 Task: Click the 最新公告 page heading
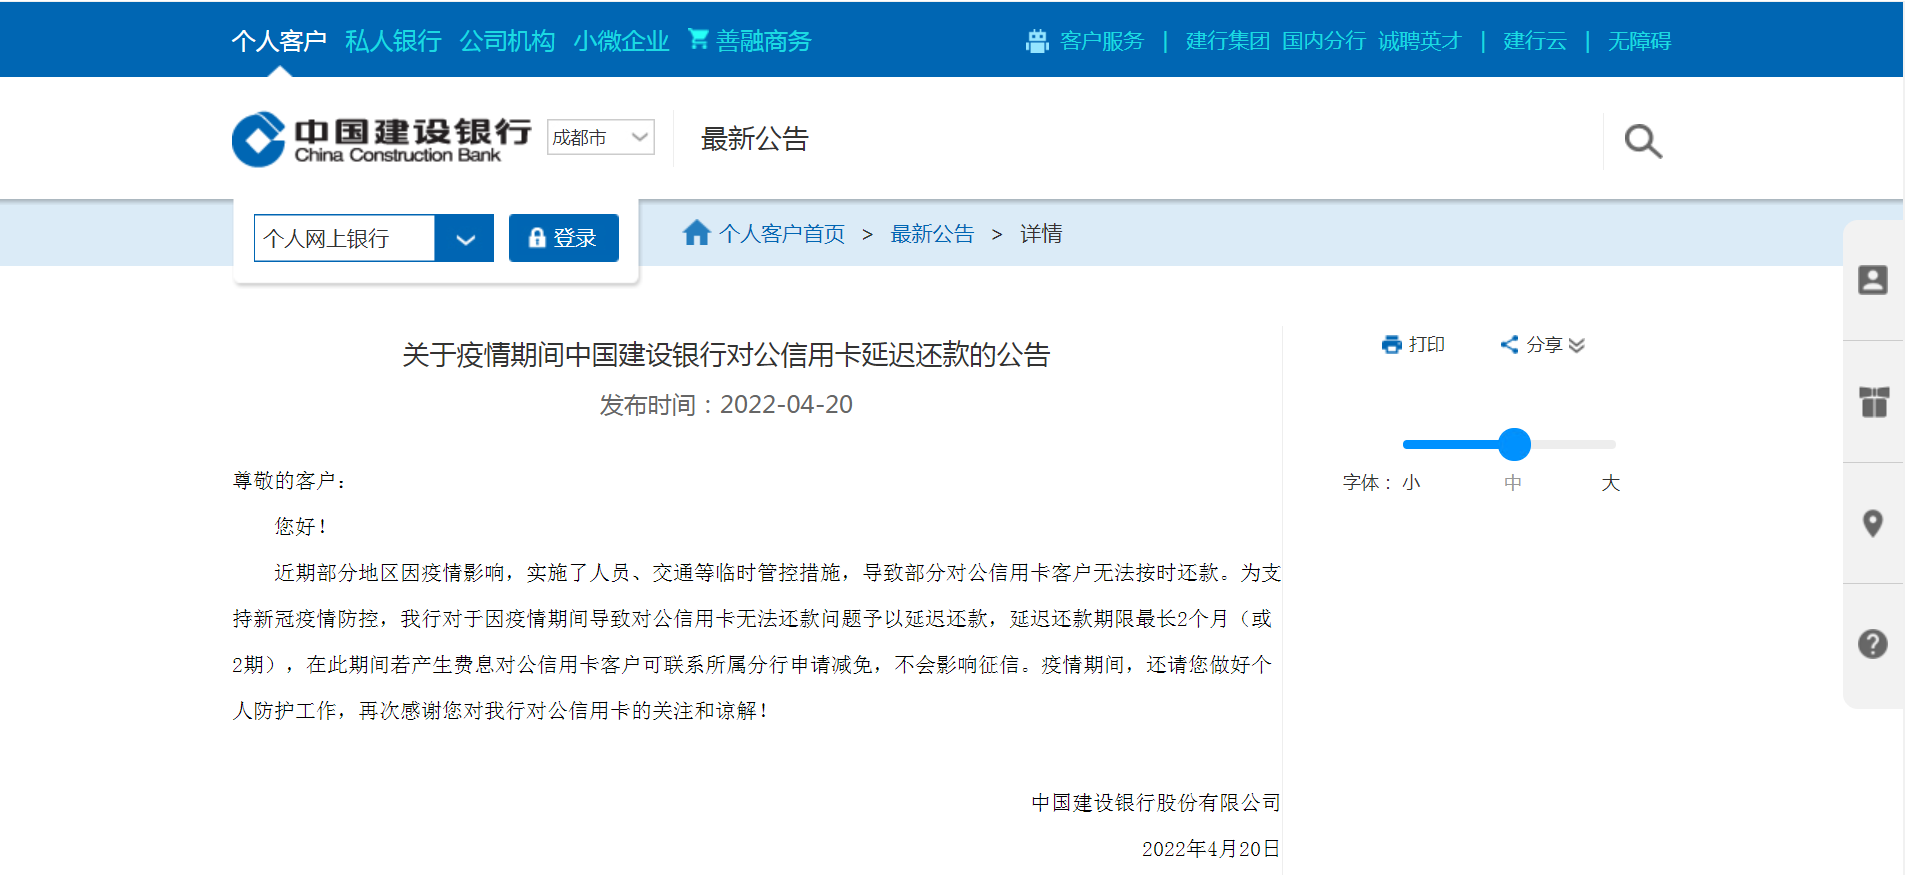tap(755, 139)
